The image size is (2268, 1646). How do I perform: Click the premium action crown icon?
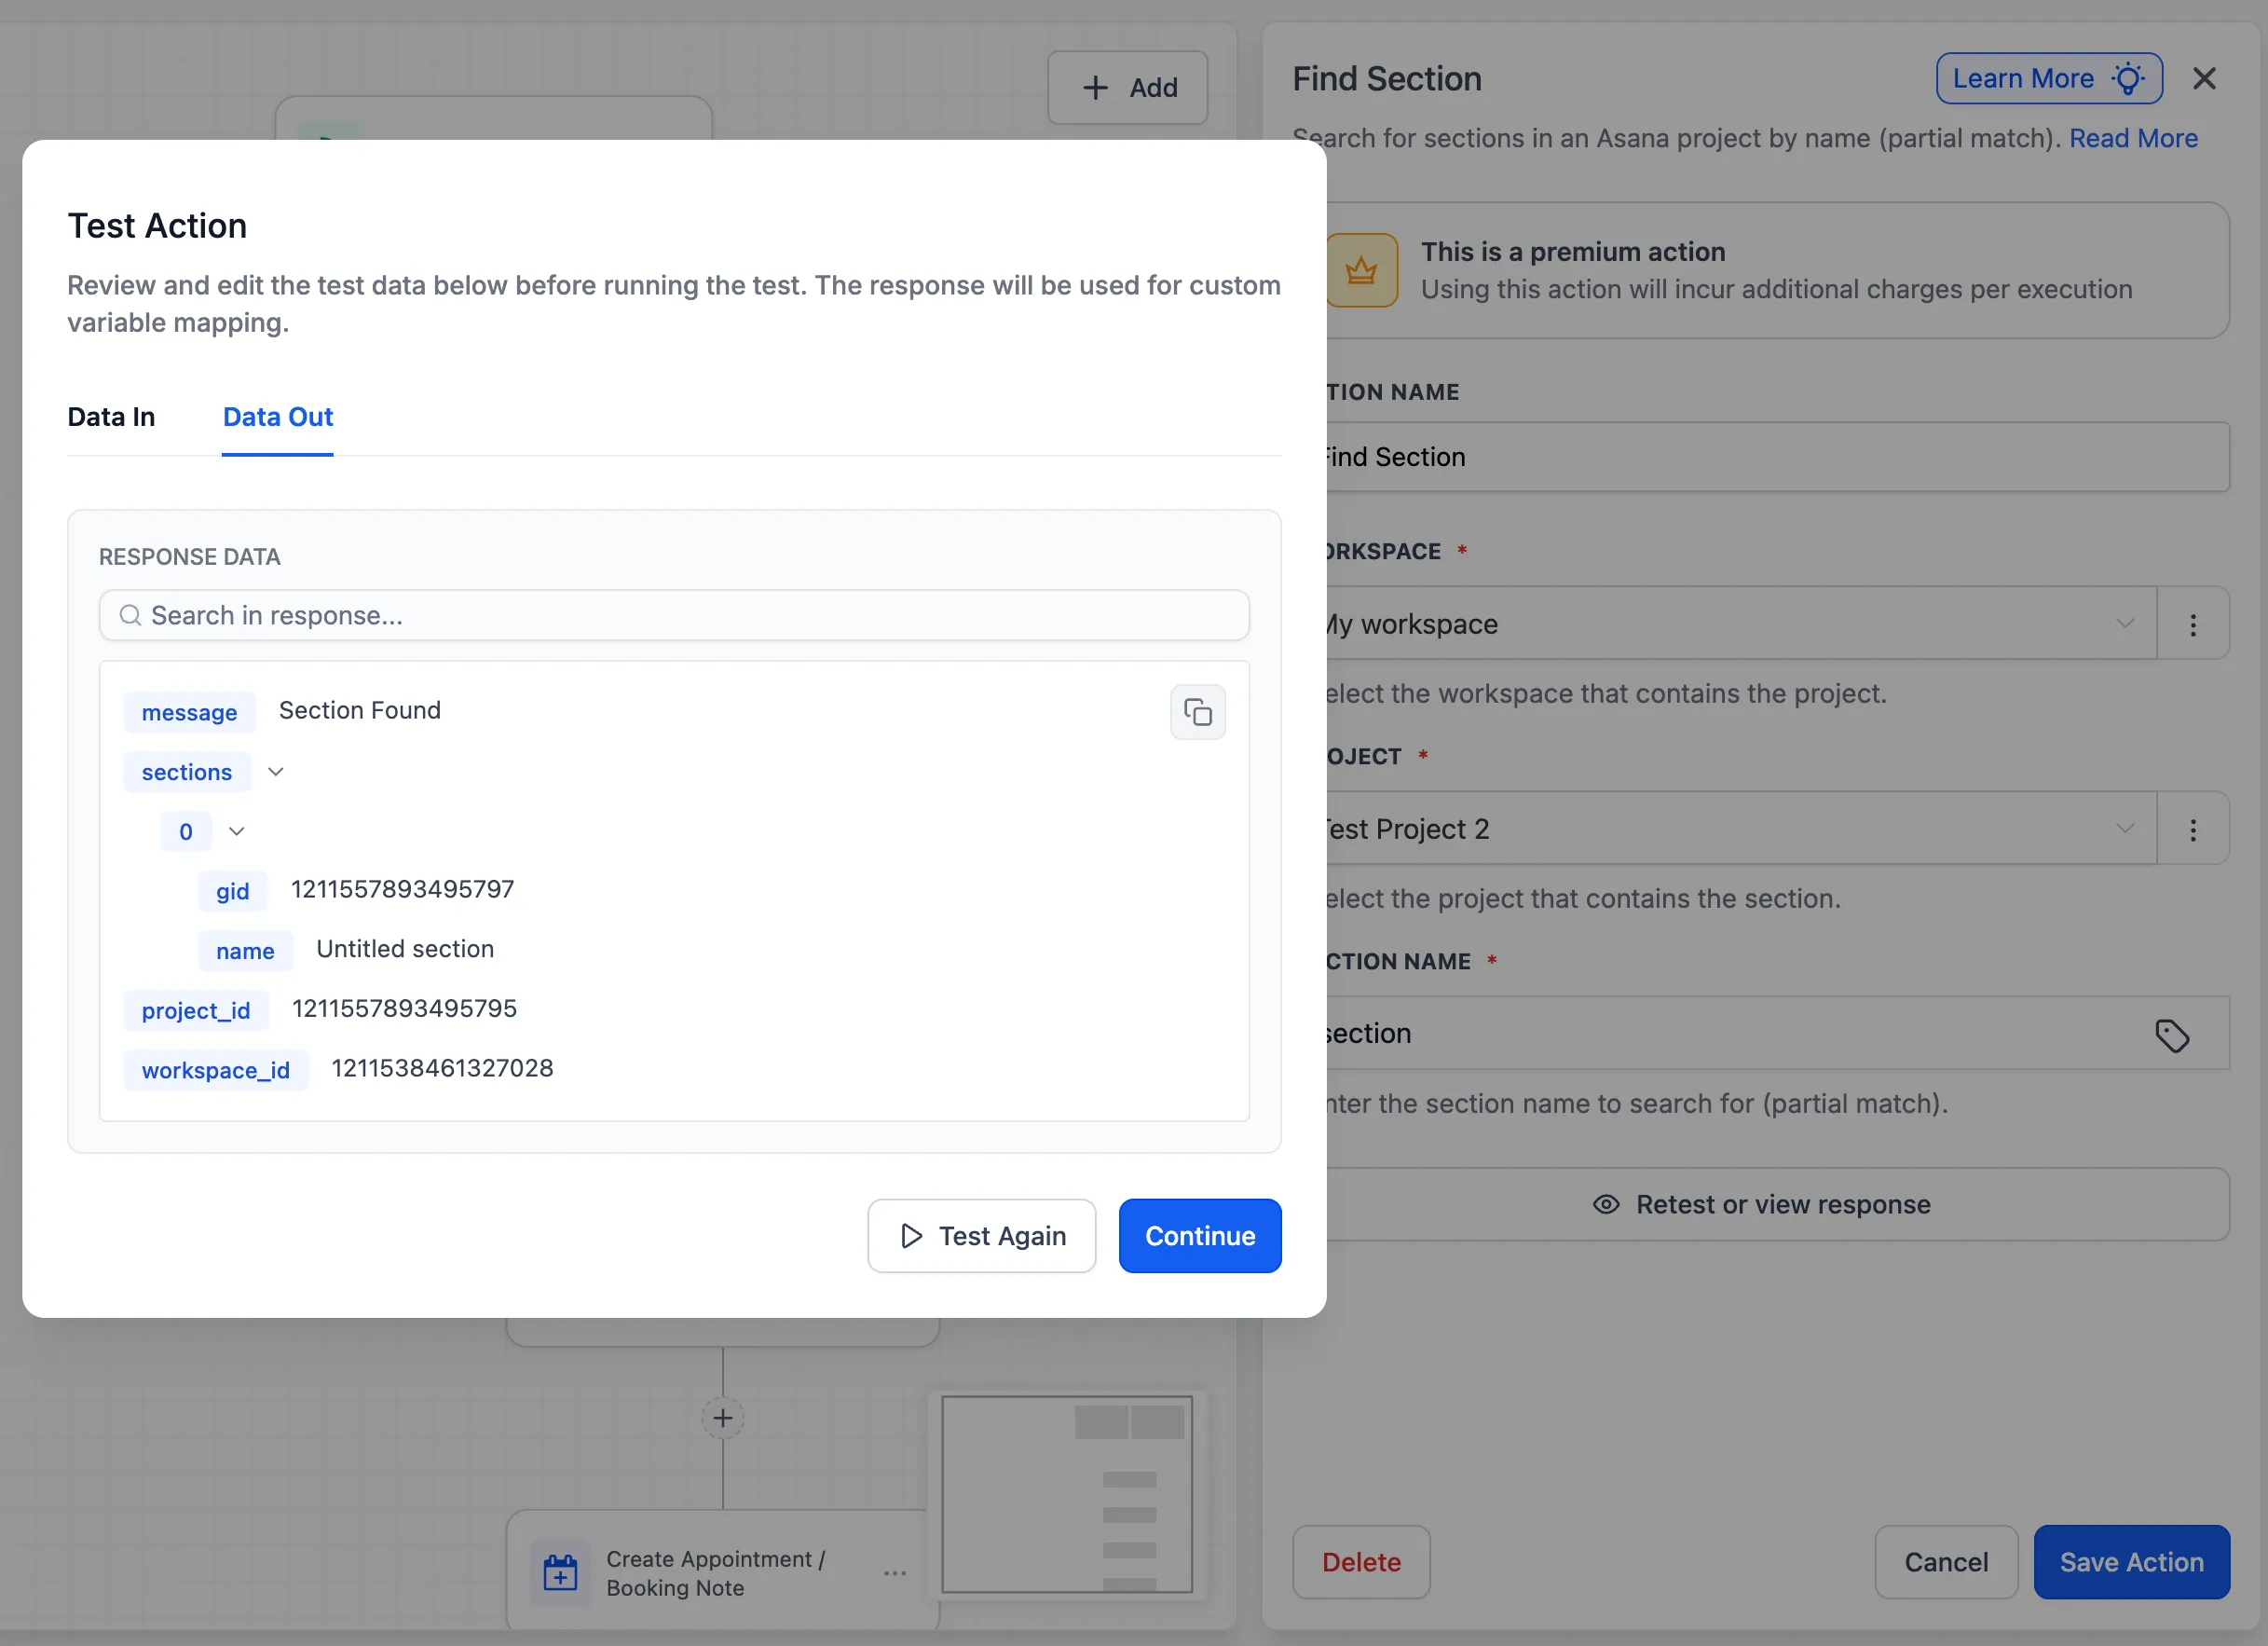tap(1361, 269)
